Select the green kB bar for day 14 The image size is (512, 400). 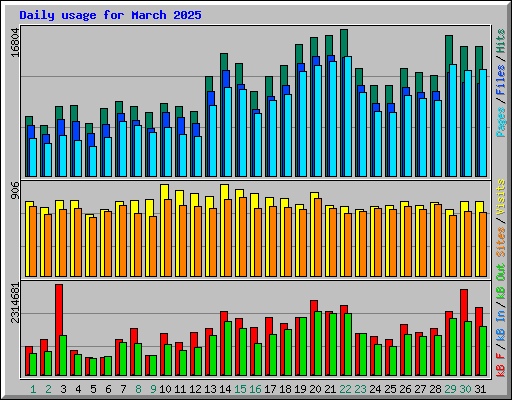[228, 349]
